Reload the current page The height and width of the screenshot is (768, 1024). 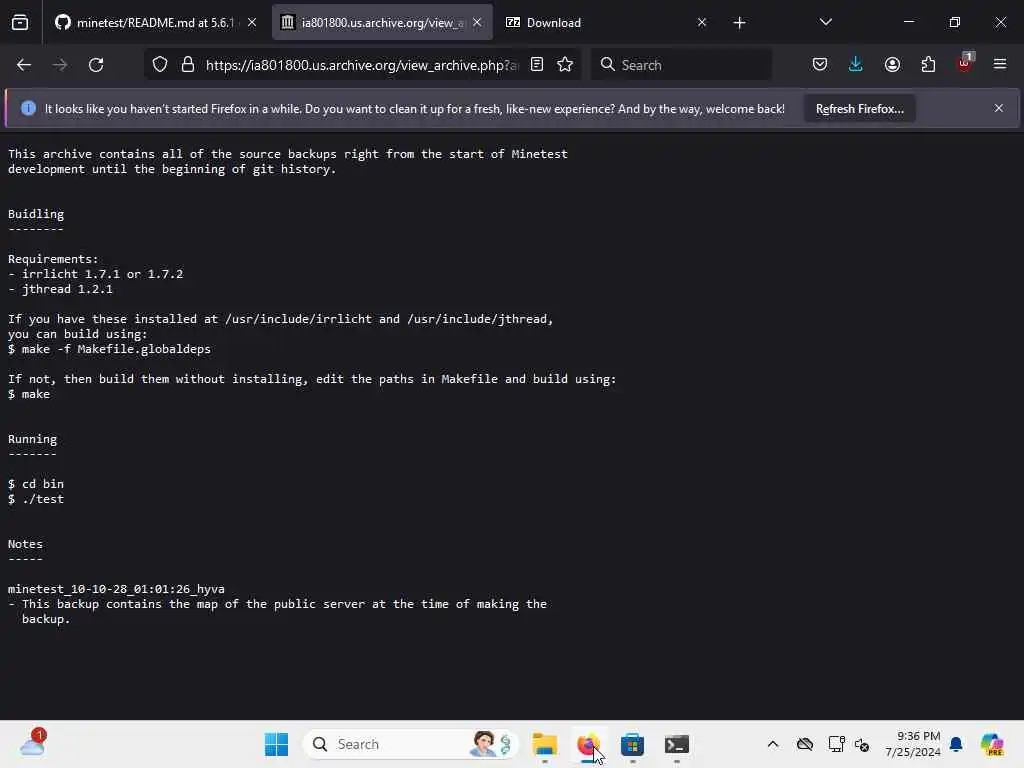click(96, 65)
